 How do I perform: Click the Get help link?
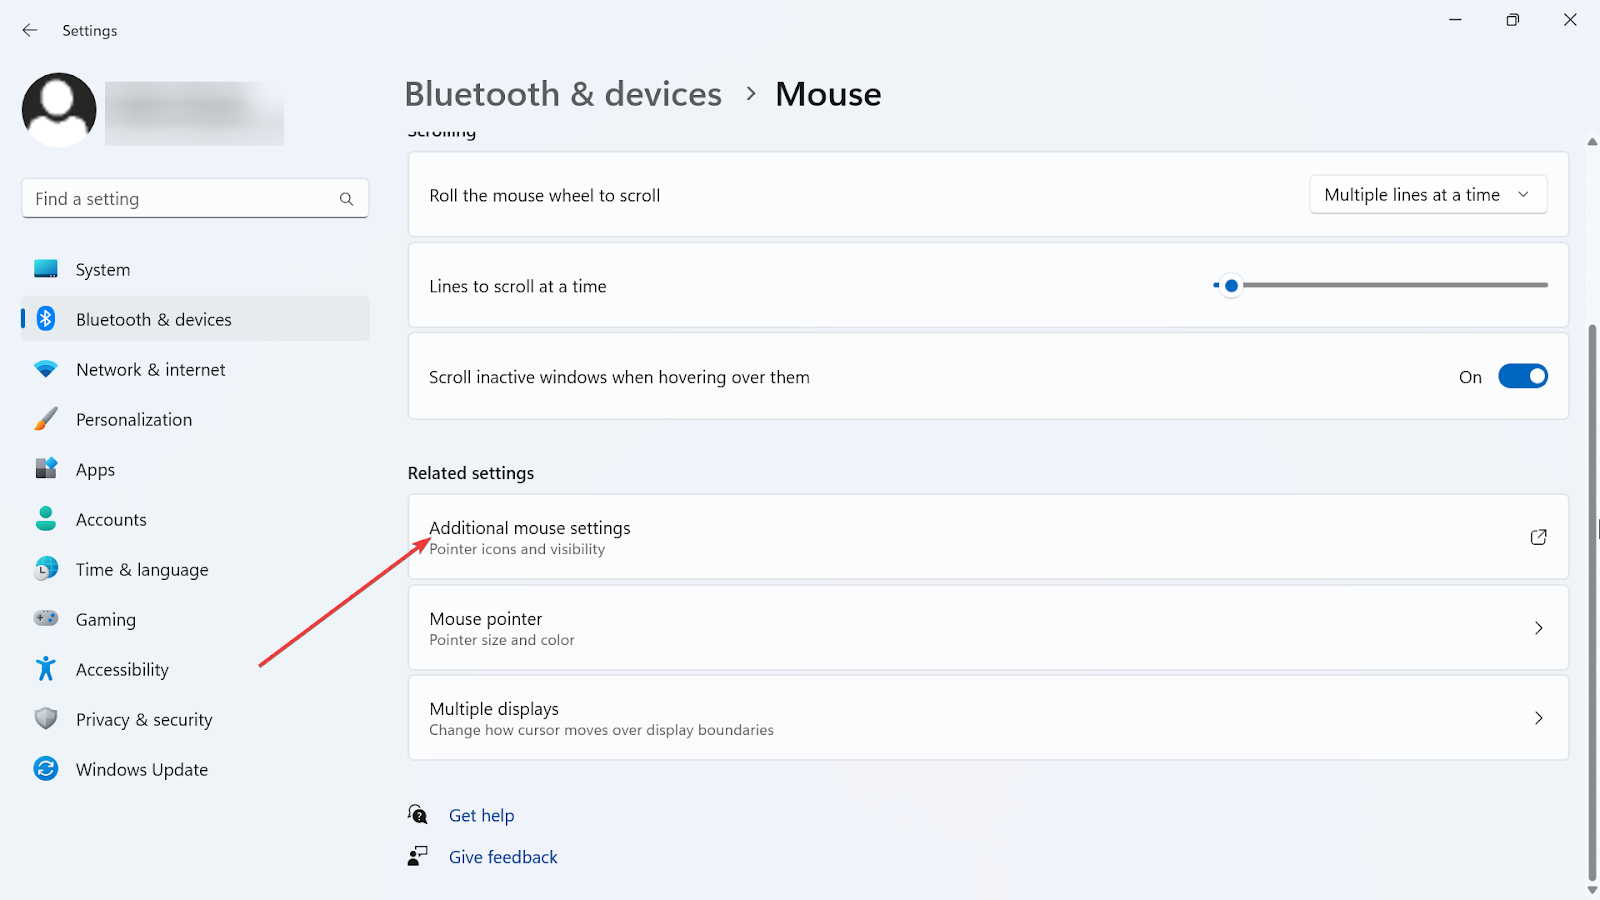point(481,815)
